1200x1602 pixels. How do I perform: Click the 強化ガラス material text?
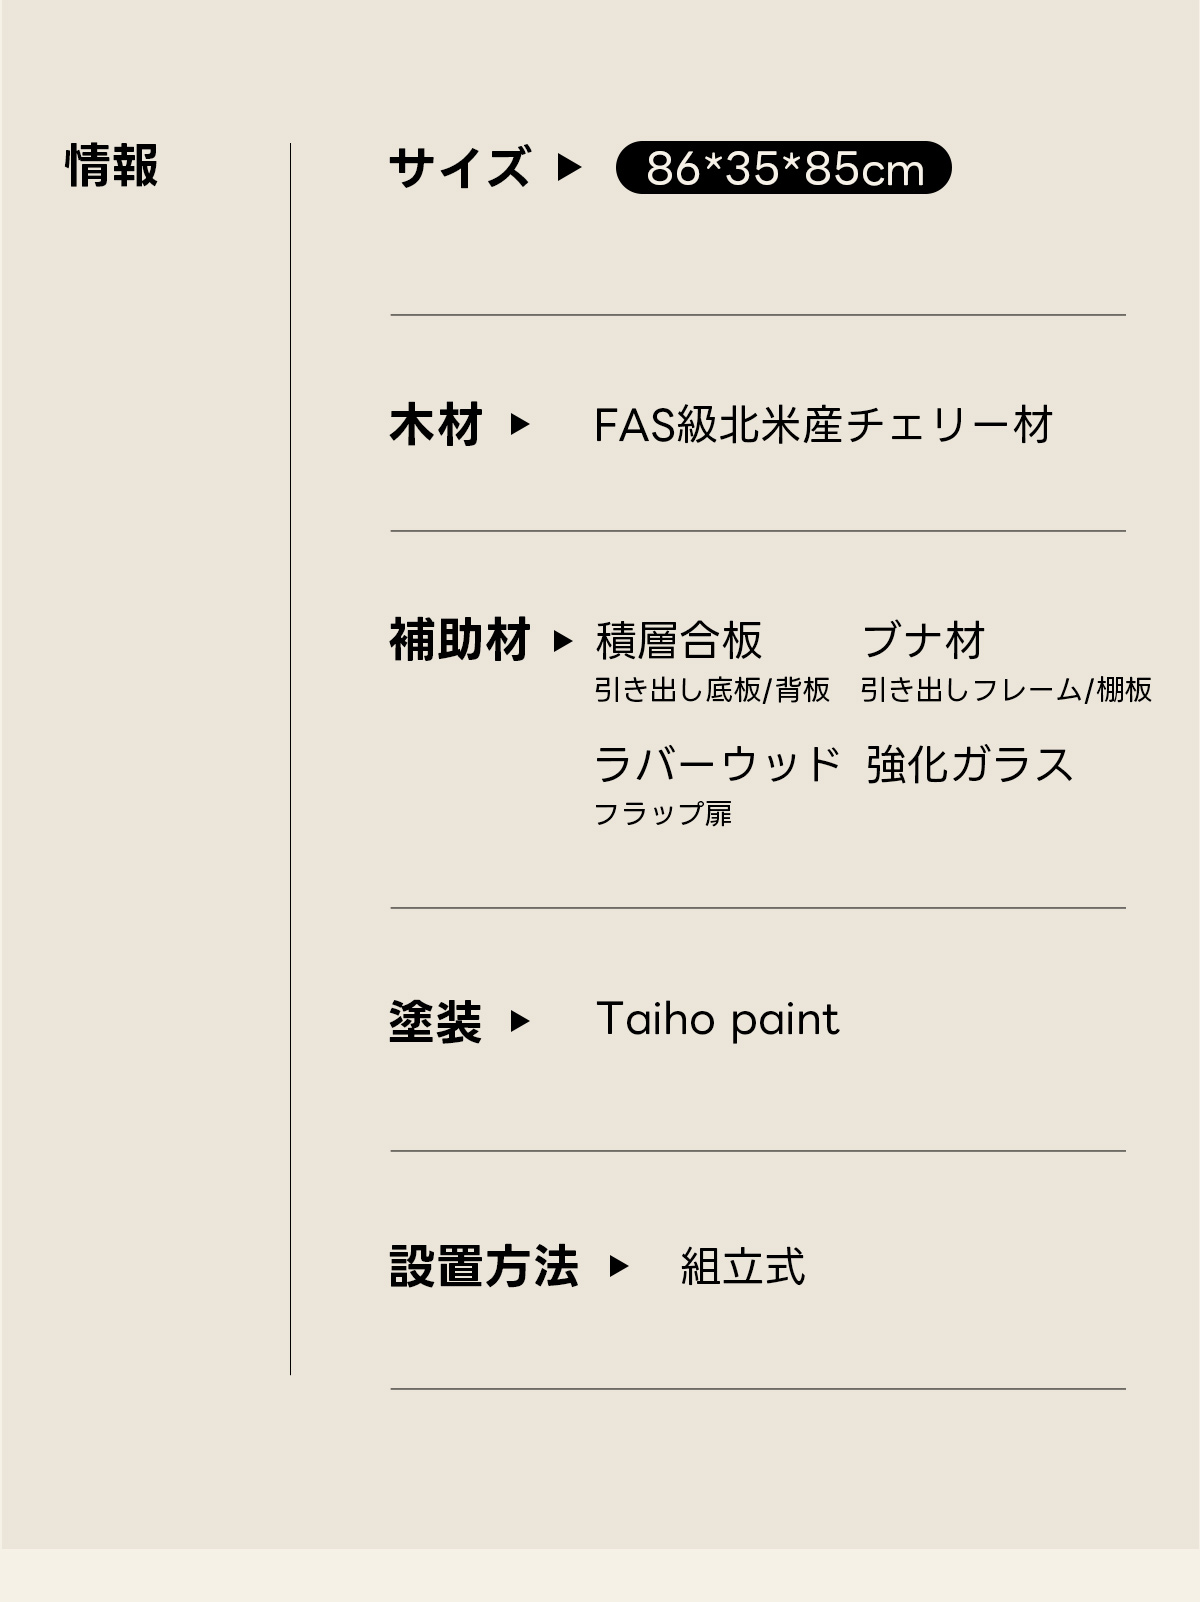coord(969,765)
